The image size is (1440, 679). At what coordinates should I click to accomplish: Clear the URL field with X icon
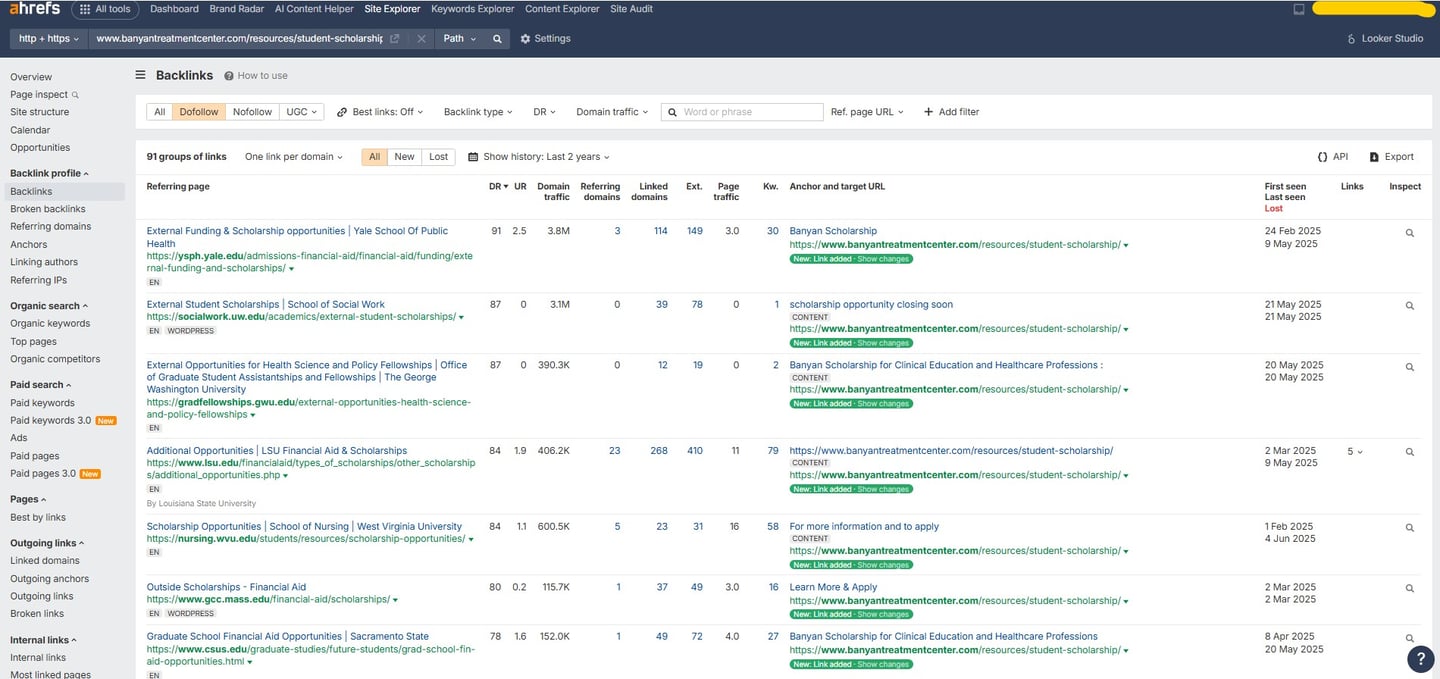[421, 39]
